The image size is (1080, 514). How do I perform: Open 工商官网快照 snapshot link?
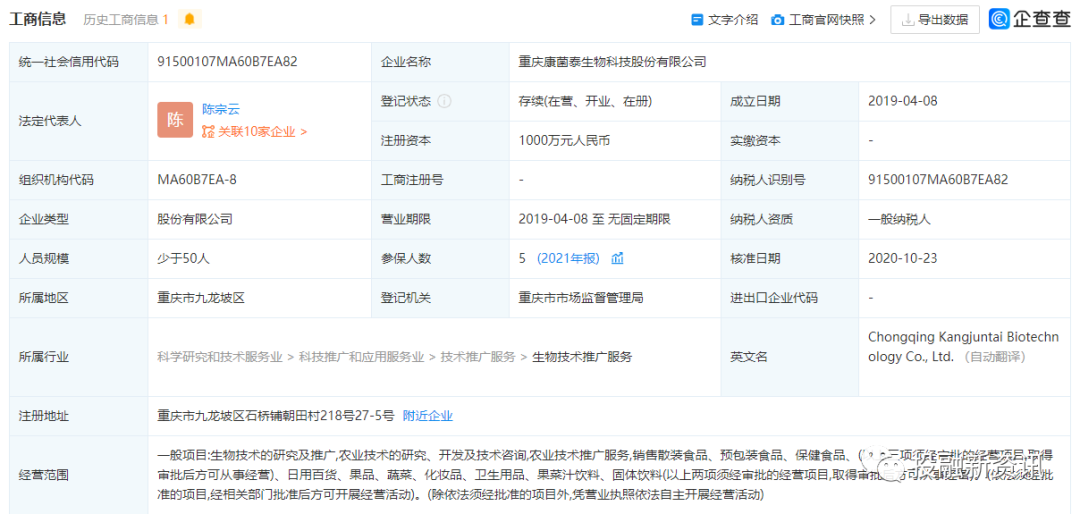(x=827, y=19)
